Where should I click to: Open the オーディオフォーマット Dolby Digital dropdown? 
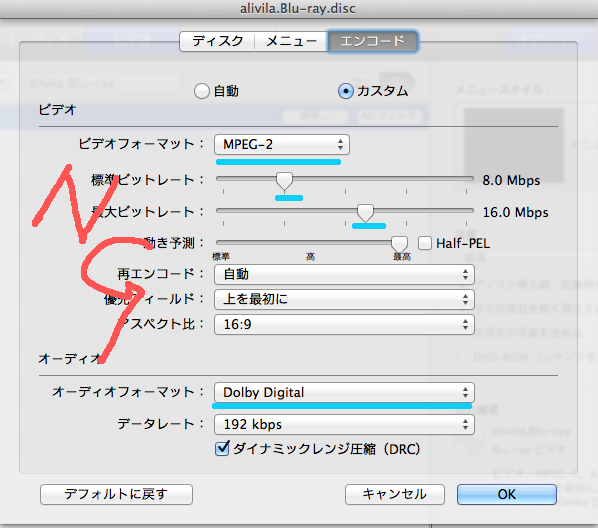pyautogui.click(x=344, y=392)
